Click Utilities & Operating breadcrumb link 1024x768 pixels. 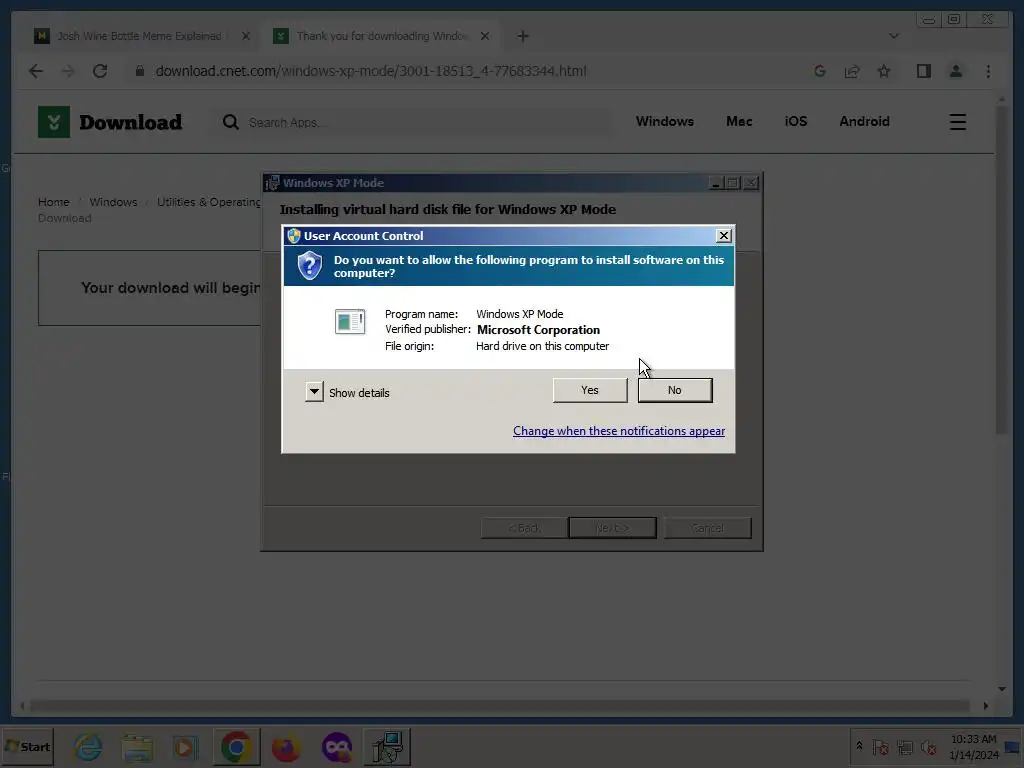click(x=208, y=202)
